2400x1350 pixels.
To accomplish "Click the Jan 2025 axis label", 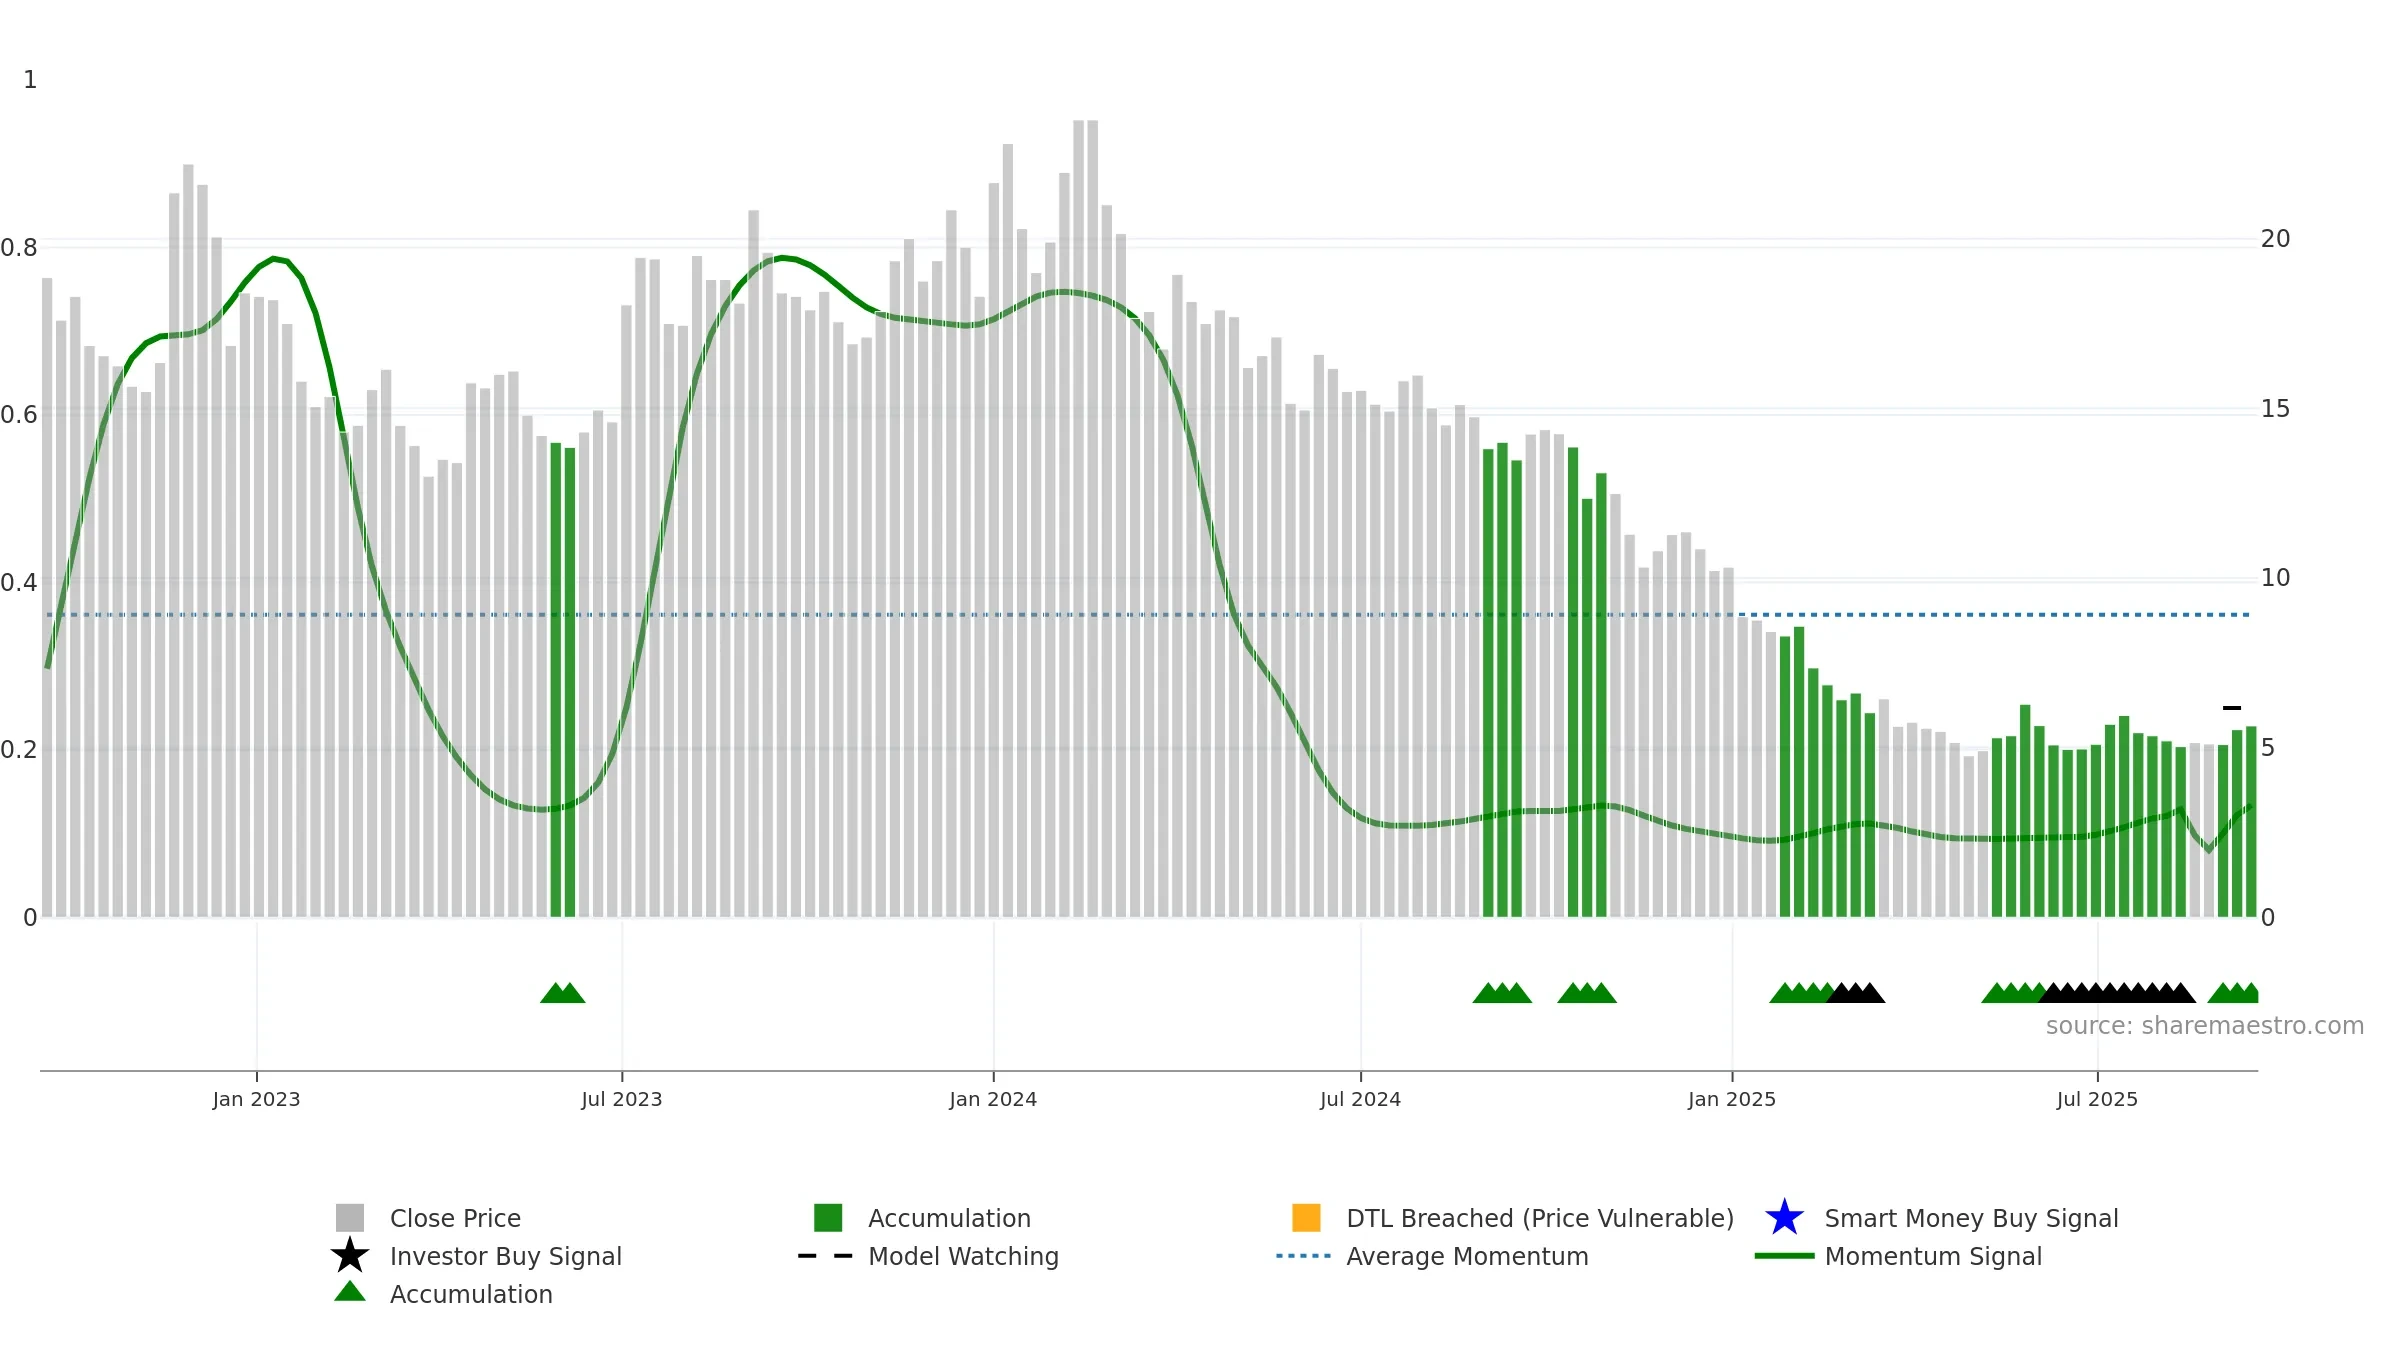I will point(1732,1099).
